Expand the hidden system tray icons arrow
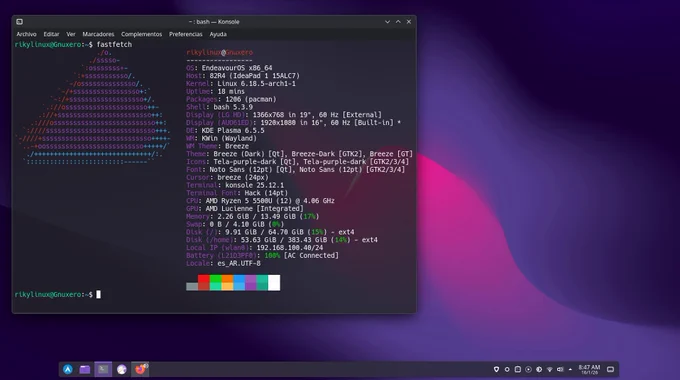Image resolution: width=680 pixels, height=380 pixels. (570, 370)
